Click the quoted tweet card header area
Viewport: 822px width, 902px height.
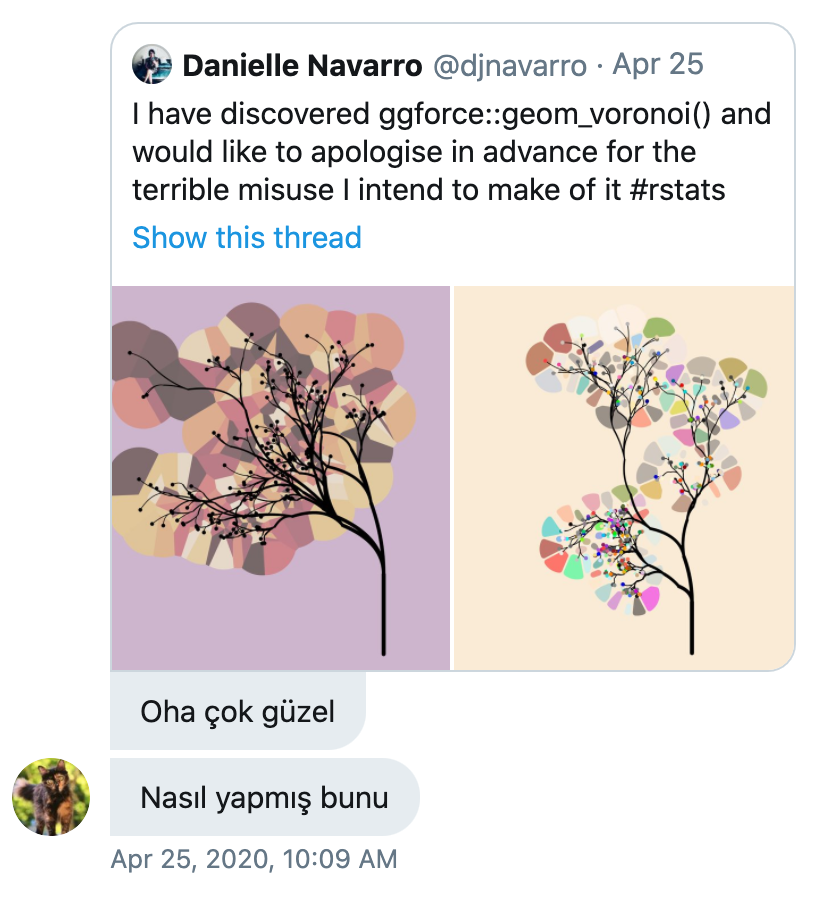[418, 65]
